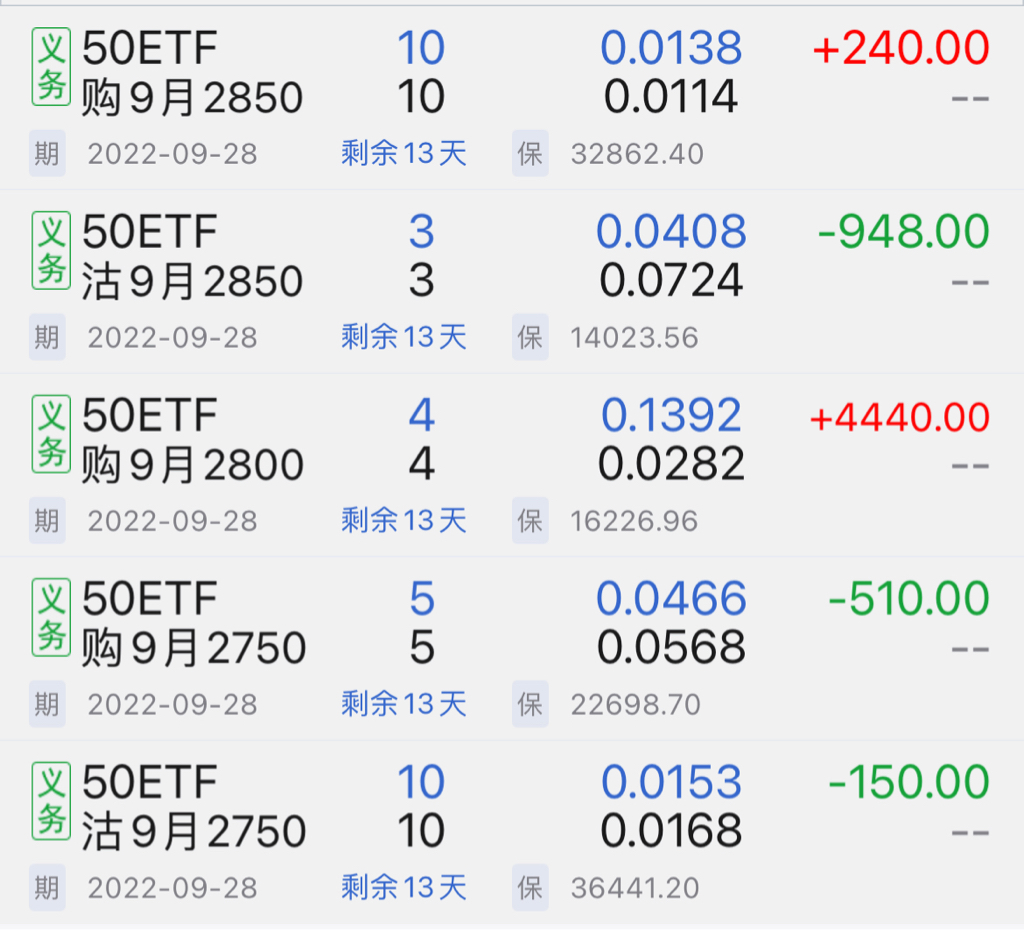Open the 50ETF 沽9月2850 position
The width and height of the screenshot is (1024, 930).
(192, 257)
